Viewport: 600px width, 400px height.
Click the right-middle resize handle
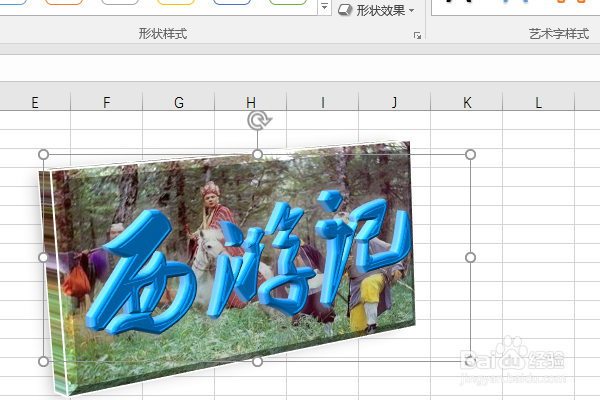pos(470,258)
